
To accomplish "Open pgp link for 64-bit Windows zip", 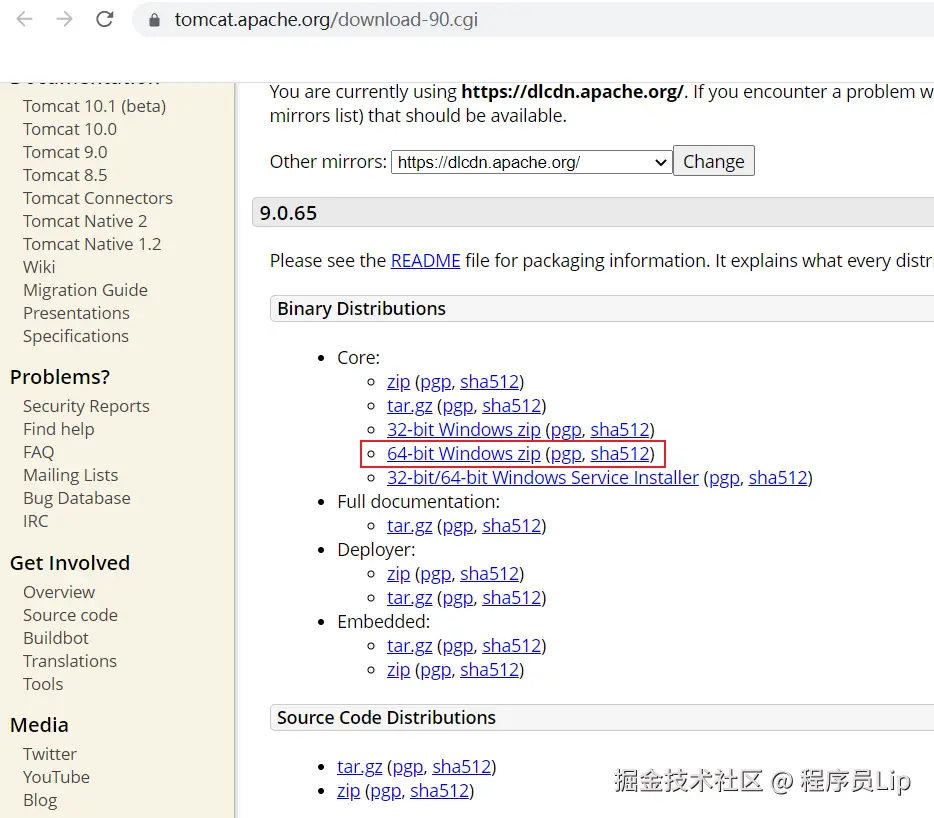I will [x=566, y=454].
